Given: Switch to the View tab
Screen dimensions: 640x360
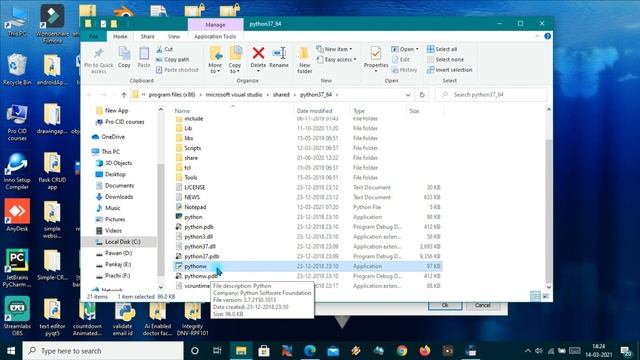Looking at the screenshot, I should (173, 36).
